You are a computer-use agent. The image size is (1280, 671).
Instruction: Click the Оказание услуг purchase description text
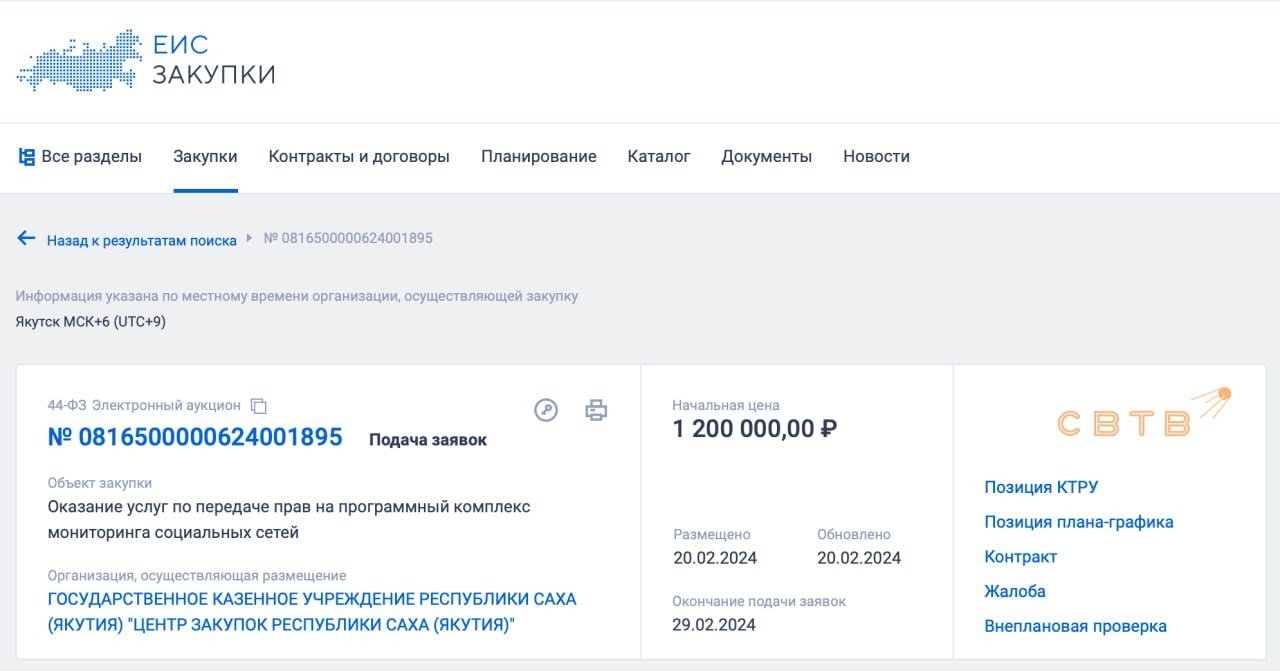pos(289,520)
